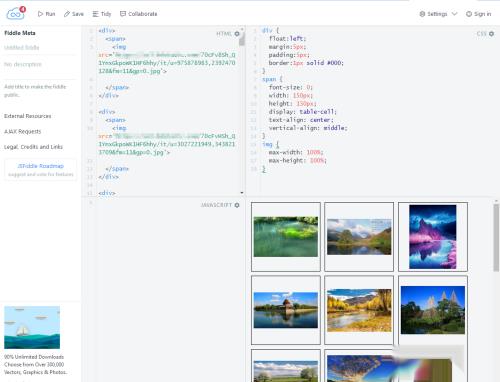Tidy the code with Tidy button
The width and height of the screenshot is (500, 382).
tap(102, 14)
